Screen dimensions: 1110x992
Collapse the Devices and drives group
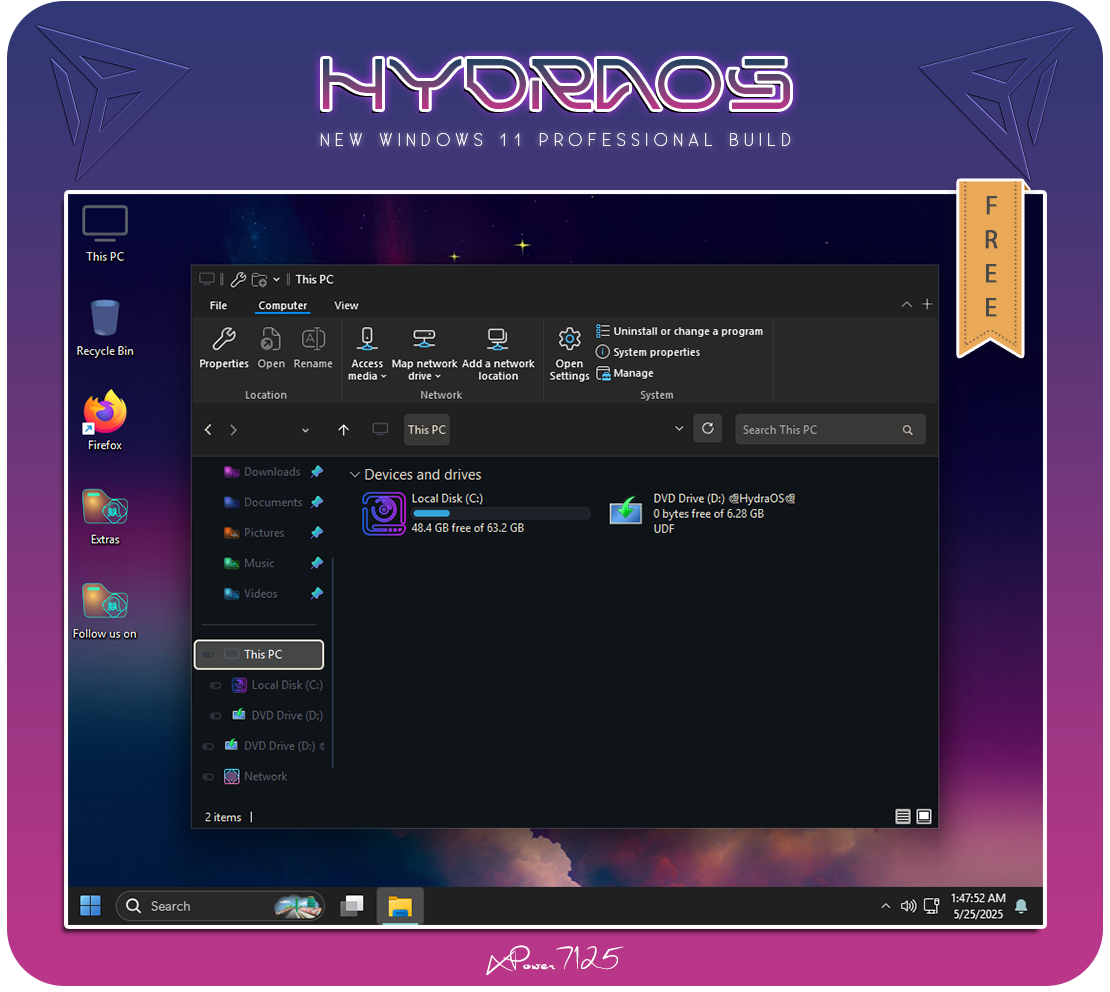[355, 474]
